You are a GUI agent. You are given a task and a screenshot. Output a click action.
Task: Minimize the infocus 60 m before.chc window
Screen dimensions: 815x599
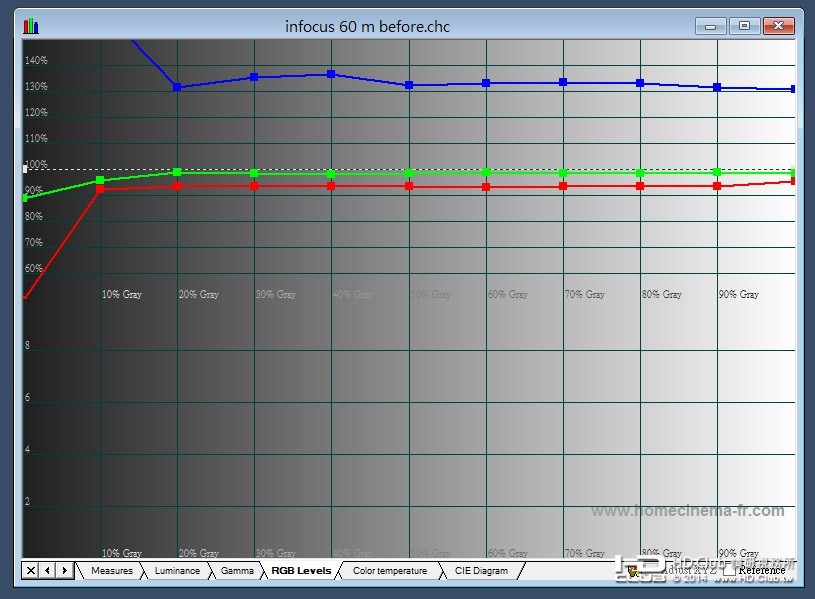(711, 26)
